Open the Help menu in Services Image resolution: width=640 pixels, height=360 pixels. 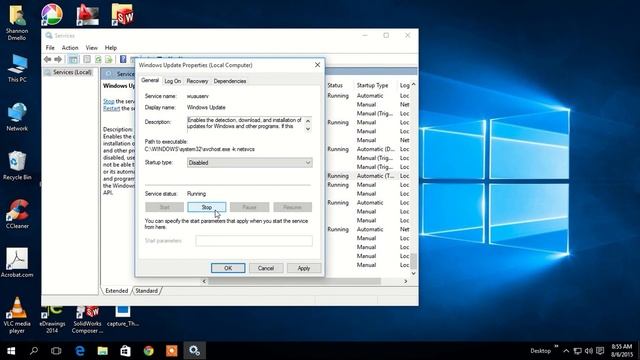111,48
